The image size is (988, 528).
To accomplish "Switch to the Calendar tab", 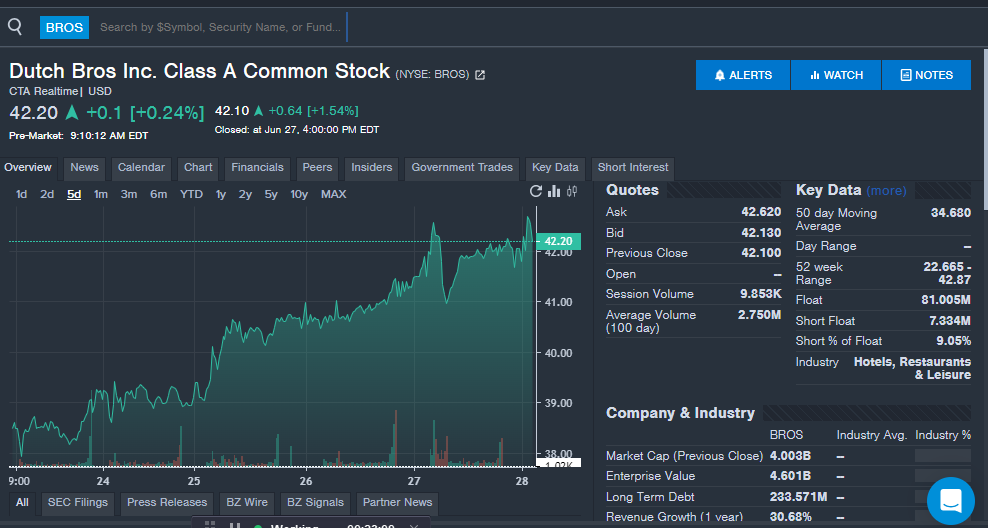I will coord(141,168).
